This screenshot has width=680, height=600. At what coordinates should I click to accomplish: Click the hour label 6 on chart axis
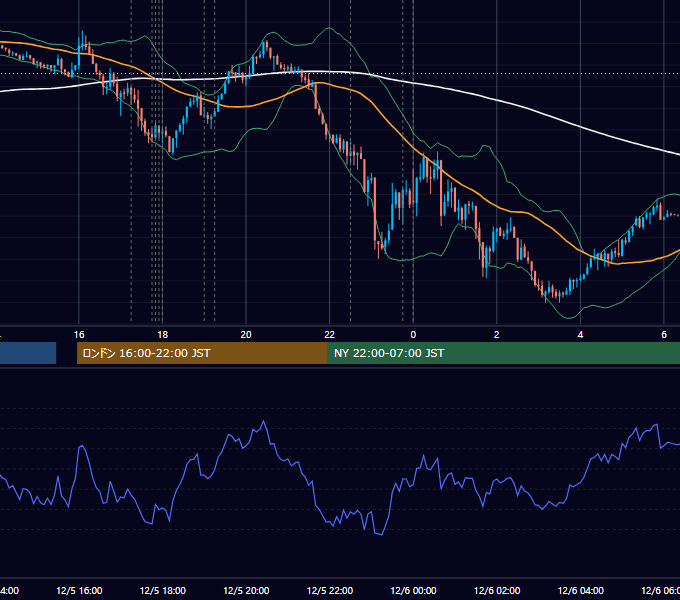(664, 335)
